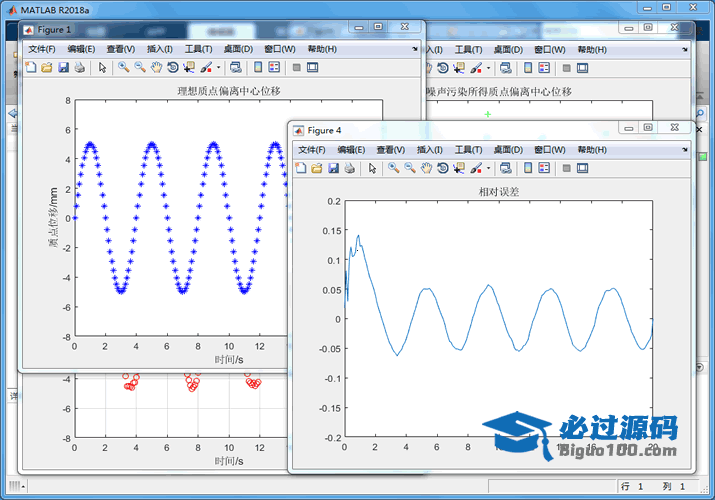Click Link Plot icon in Figure 1 toolbar

click(x=235, y=67)
